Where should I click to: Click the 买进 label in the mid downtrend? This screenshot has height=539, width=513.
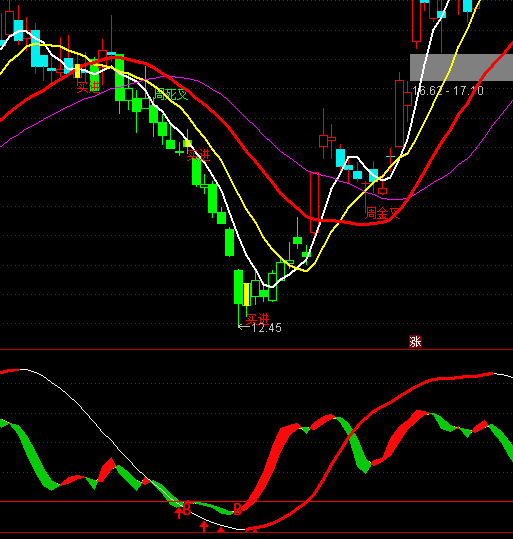point(198,155)
